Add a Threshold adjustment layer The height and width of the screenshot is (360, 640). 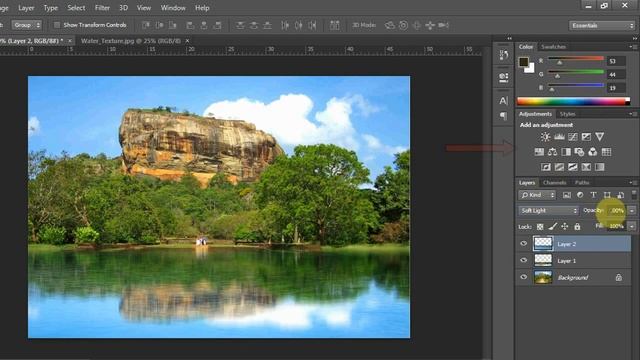573,167
